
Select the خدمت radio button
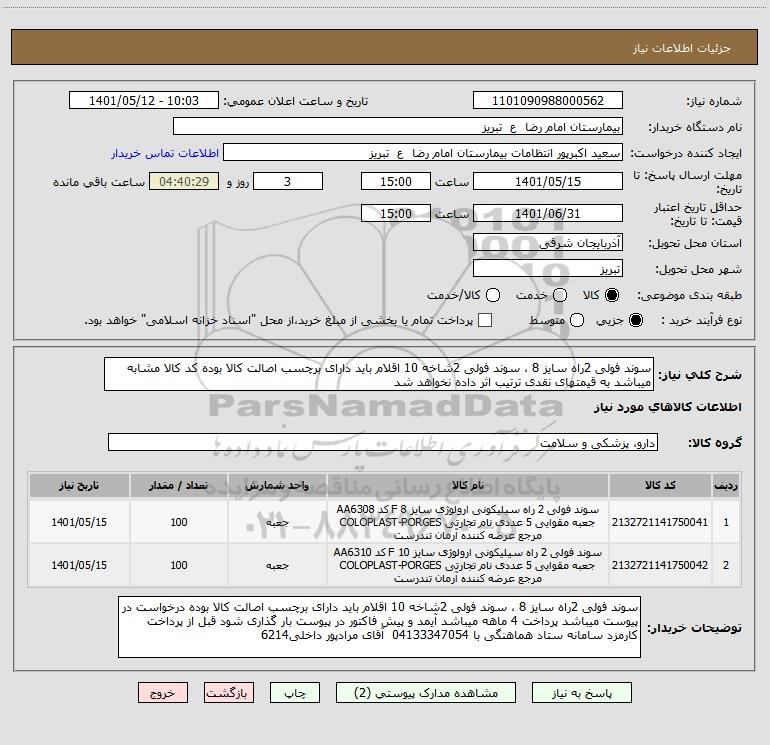(560, 295)
